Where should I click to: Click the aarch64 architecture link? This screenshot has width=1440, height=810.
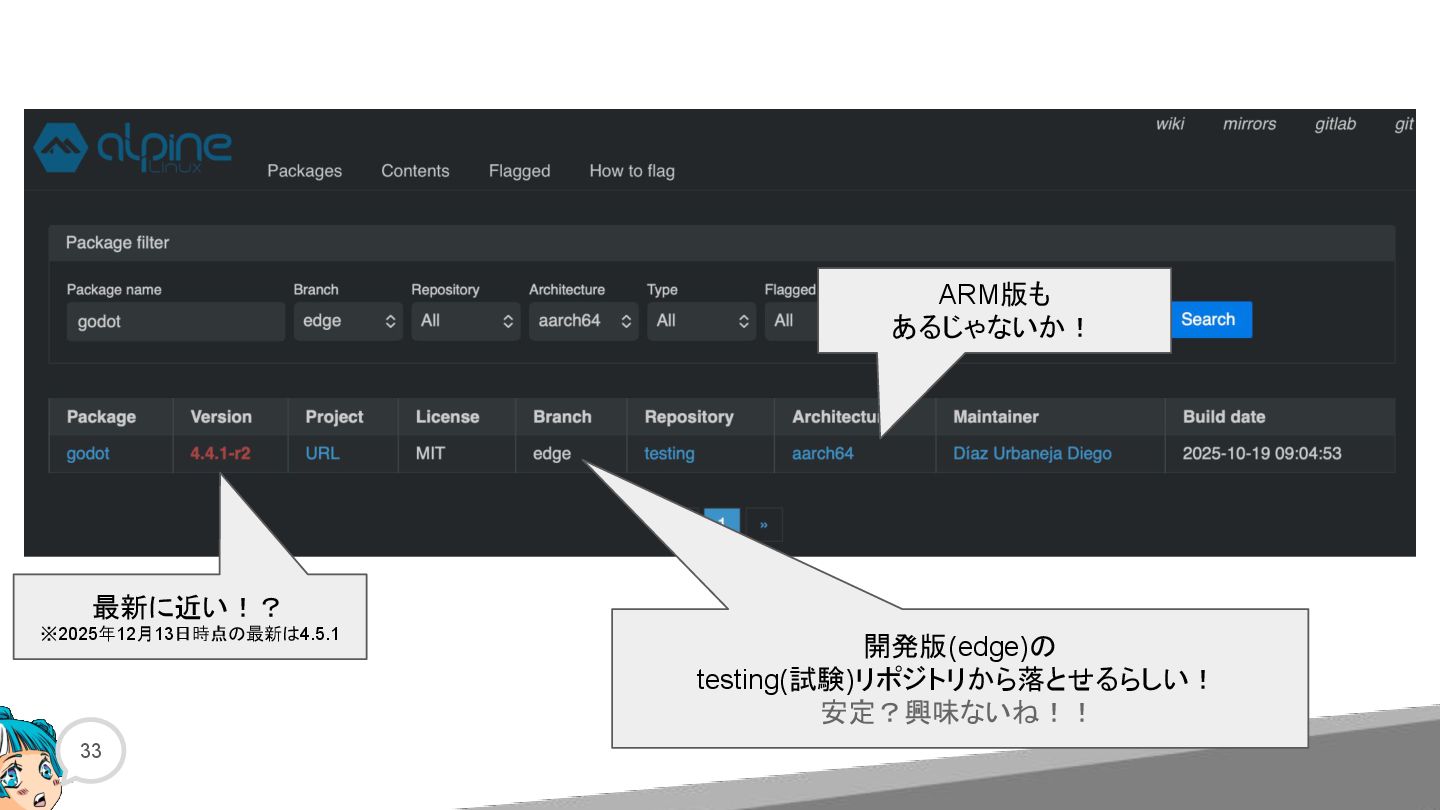[823, 453]
